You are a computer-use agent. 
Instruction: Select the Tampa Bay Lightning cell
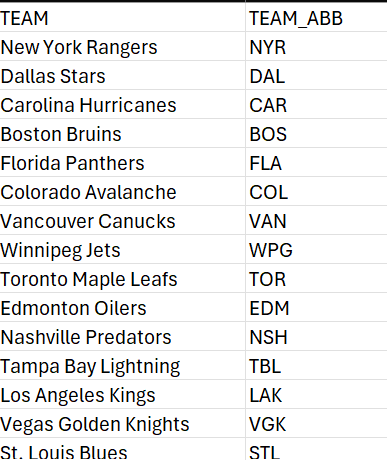122,366
